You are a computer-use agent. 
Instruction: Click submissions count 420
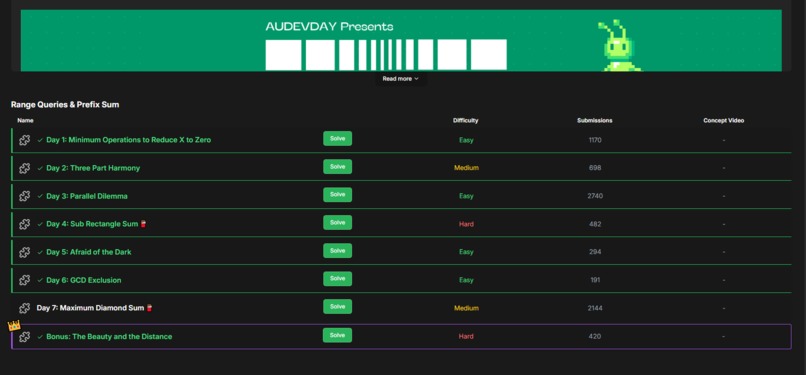point(595,336)
